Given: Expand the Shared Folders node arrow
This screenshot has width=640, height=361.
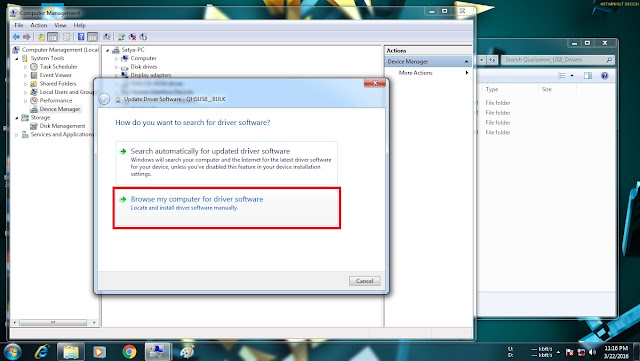Looking at the screenshot, I should click(25, 84).
